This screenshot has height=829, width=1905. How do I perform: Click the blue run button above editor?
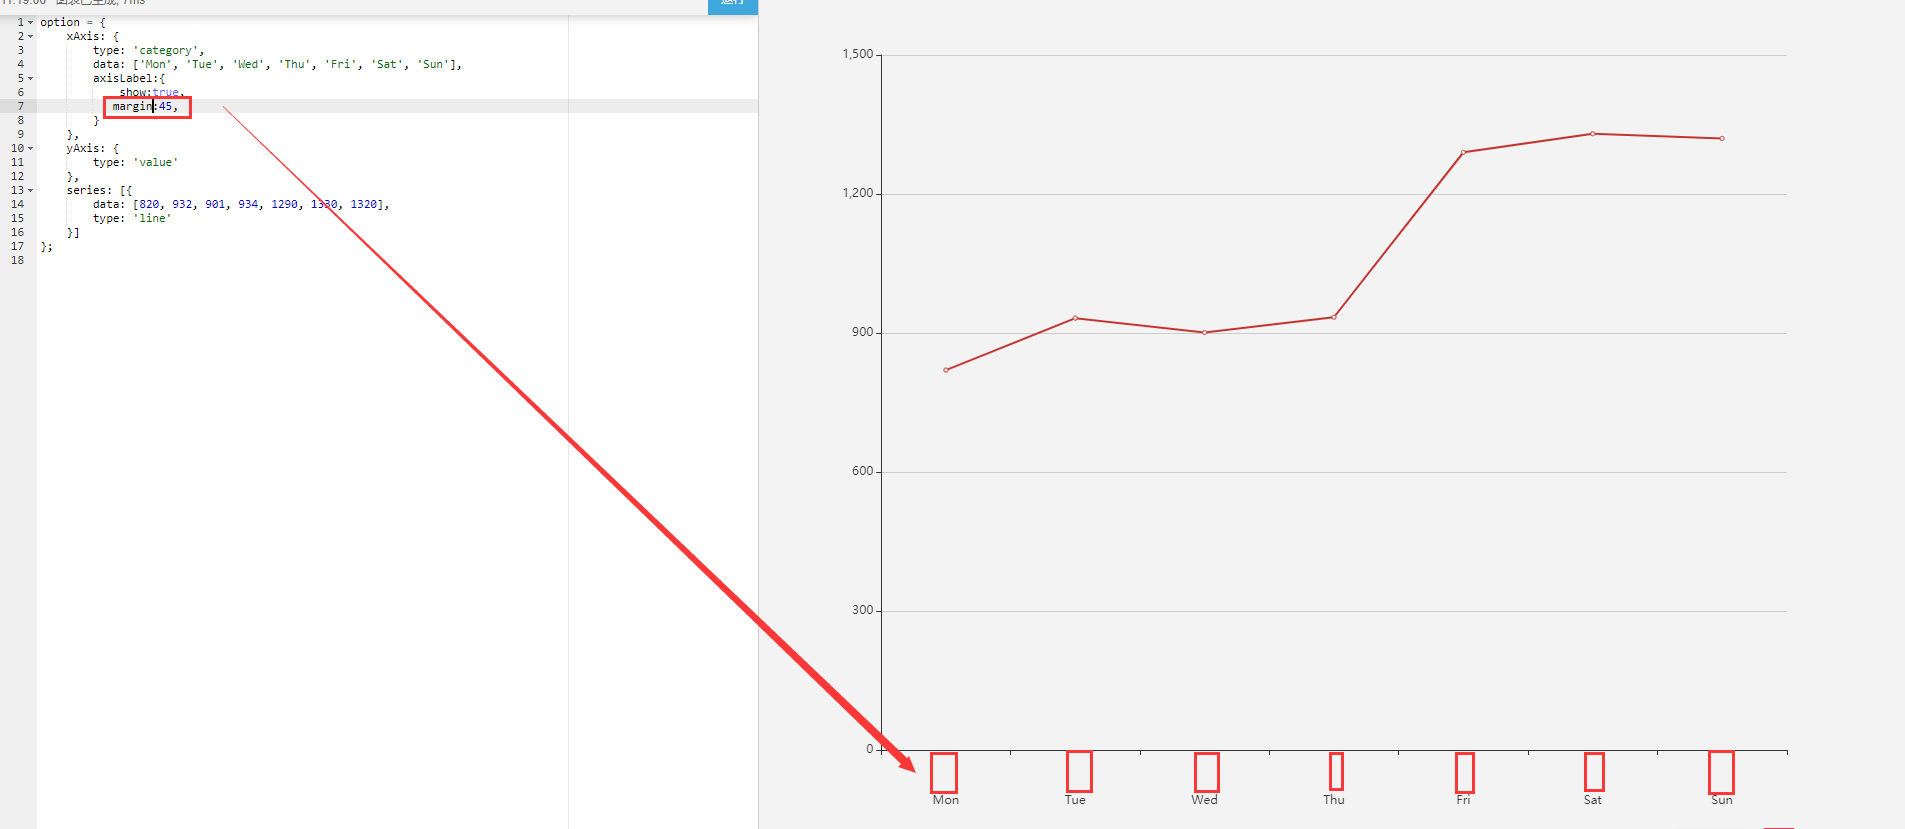tap(732, 5)
